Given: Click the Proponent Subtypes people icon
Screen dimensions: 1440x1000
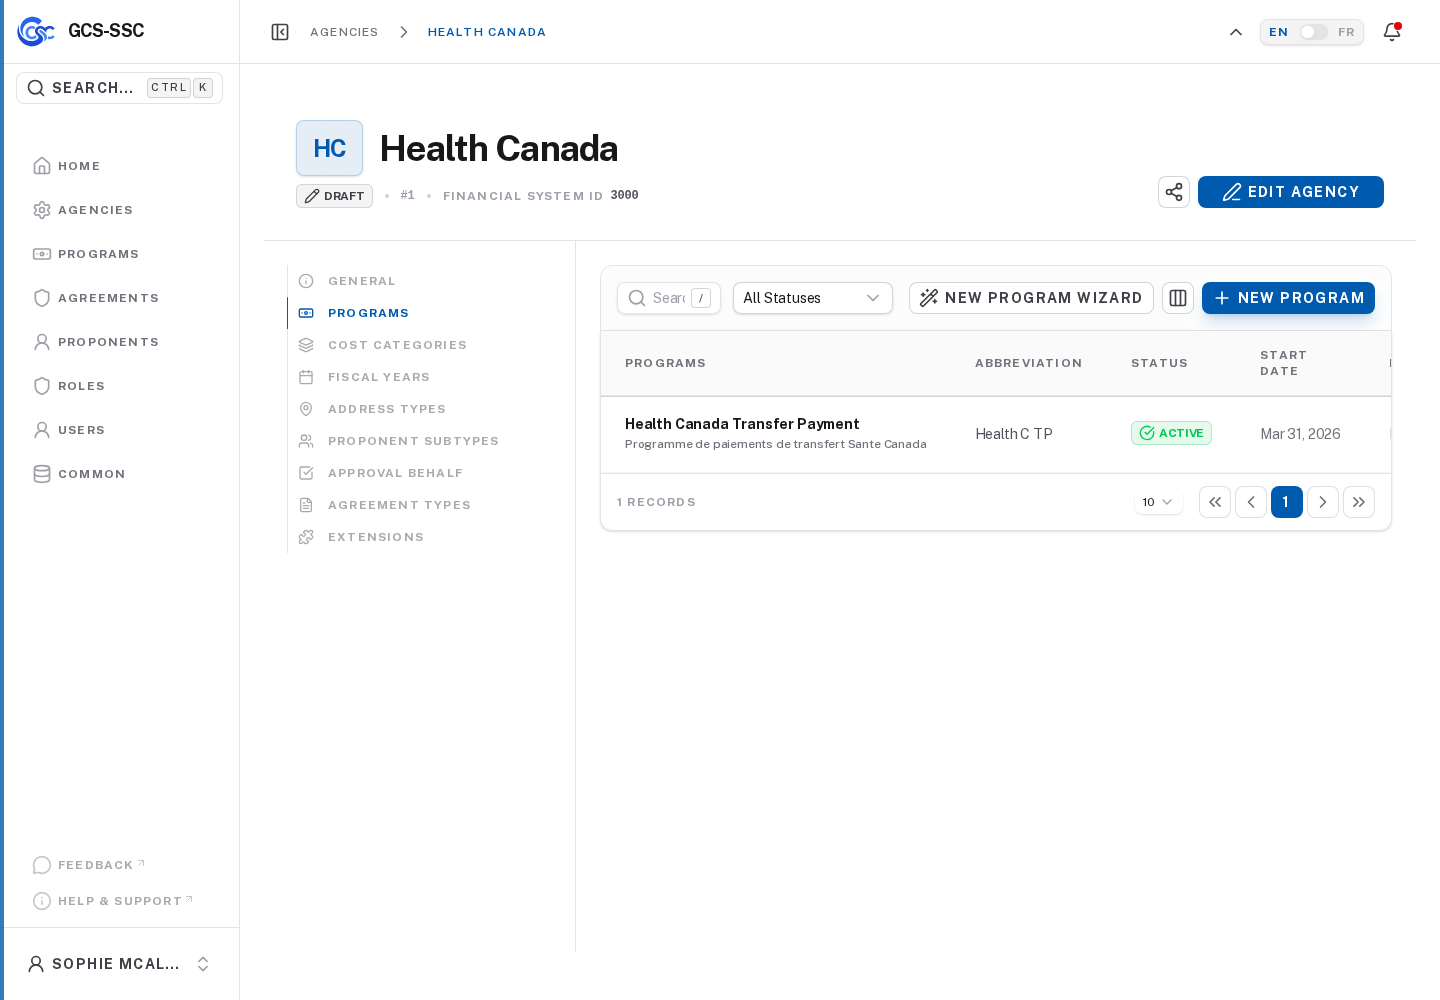Looking at the screenshot, I should click(306, 441).
